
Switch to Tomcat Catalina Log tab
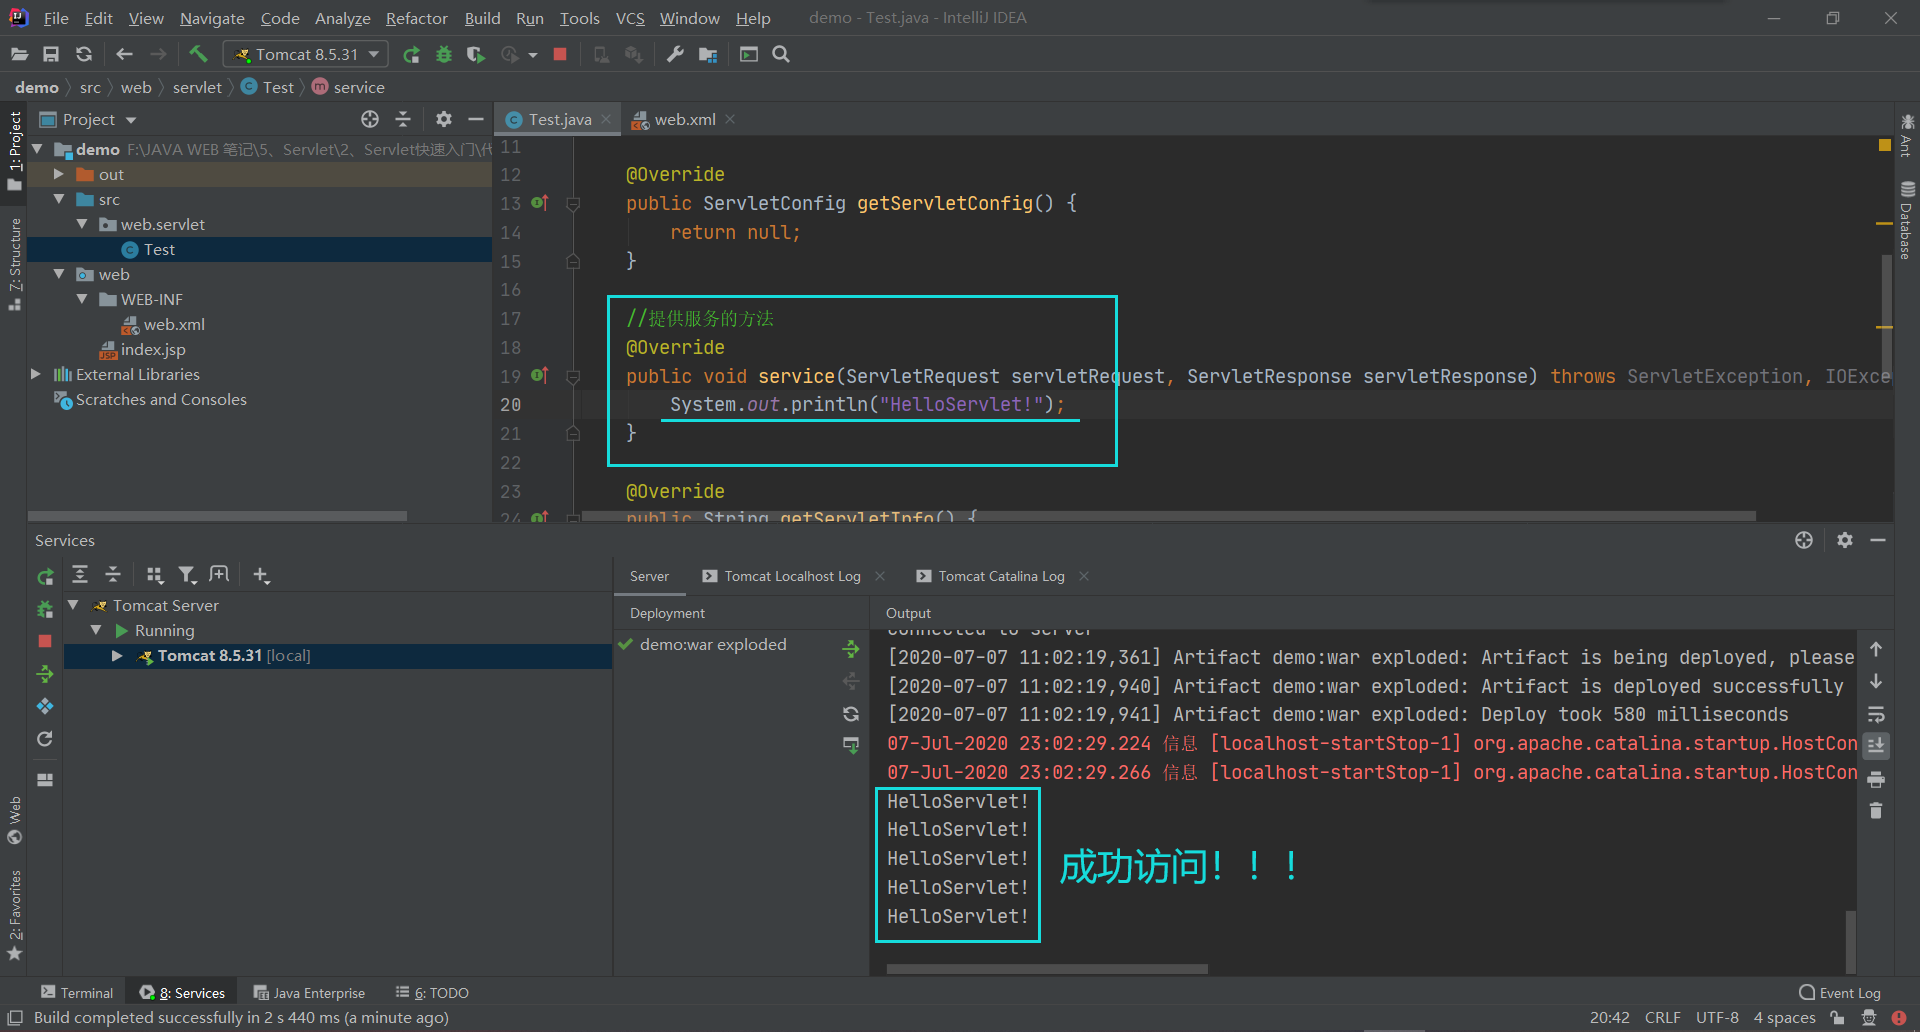click(x=1001, y=576)
